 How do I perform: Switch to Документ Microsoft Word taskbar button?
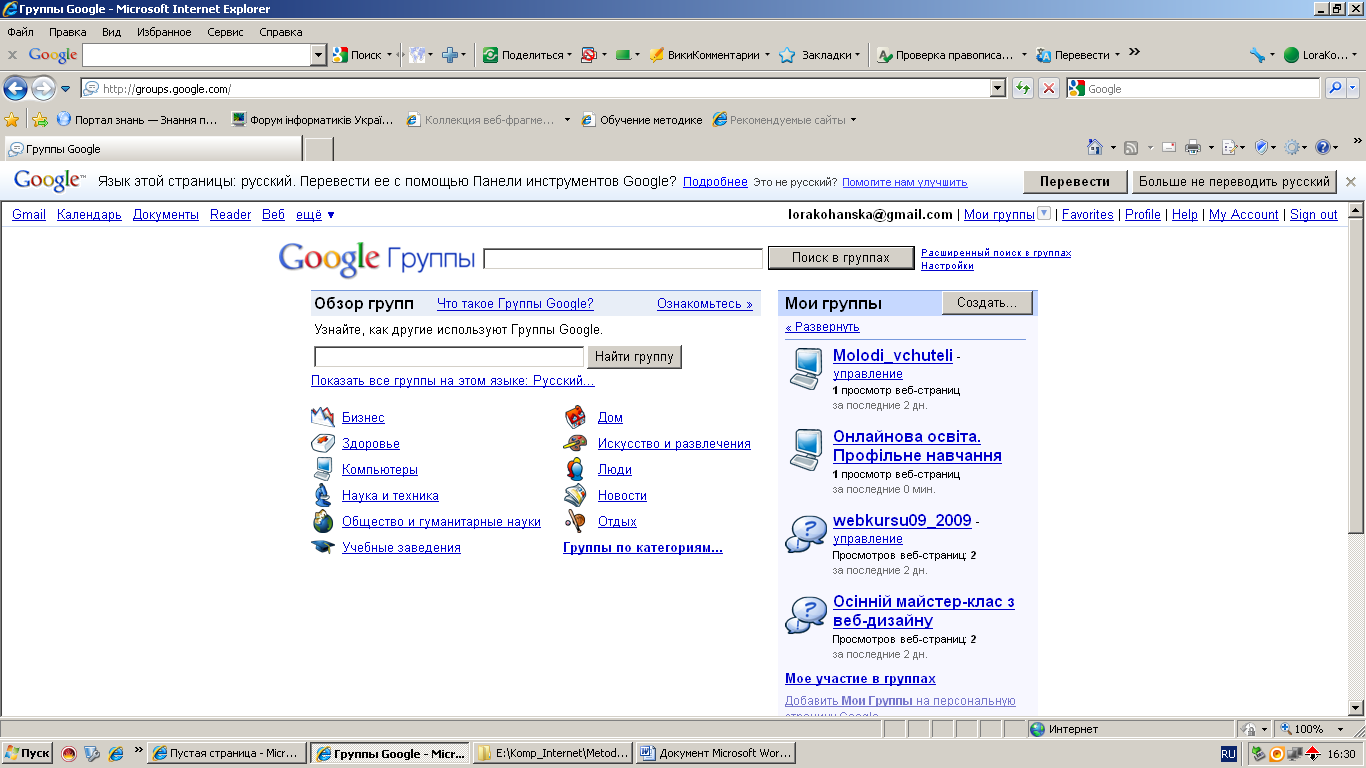(716, 753)
